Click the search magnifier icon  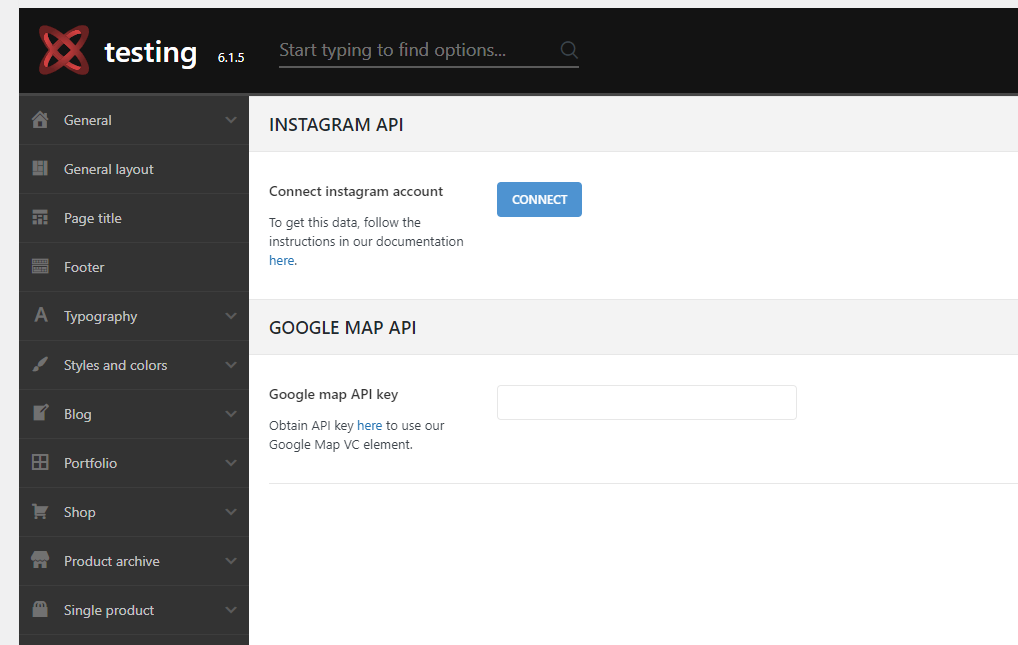[569, 50]
